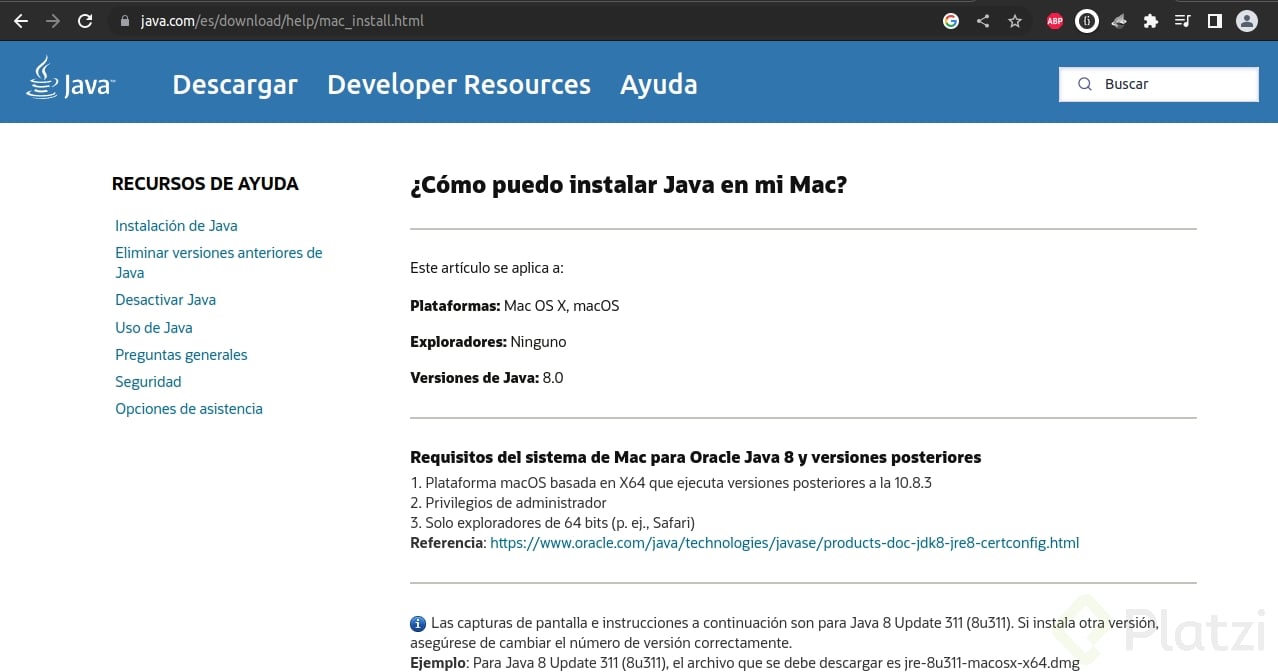Viewport: 1278px width, 672px height.
Task: Open Opciones de asistencia link
Action: (189, 408)
